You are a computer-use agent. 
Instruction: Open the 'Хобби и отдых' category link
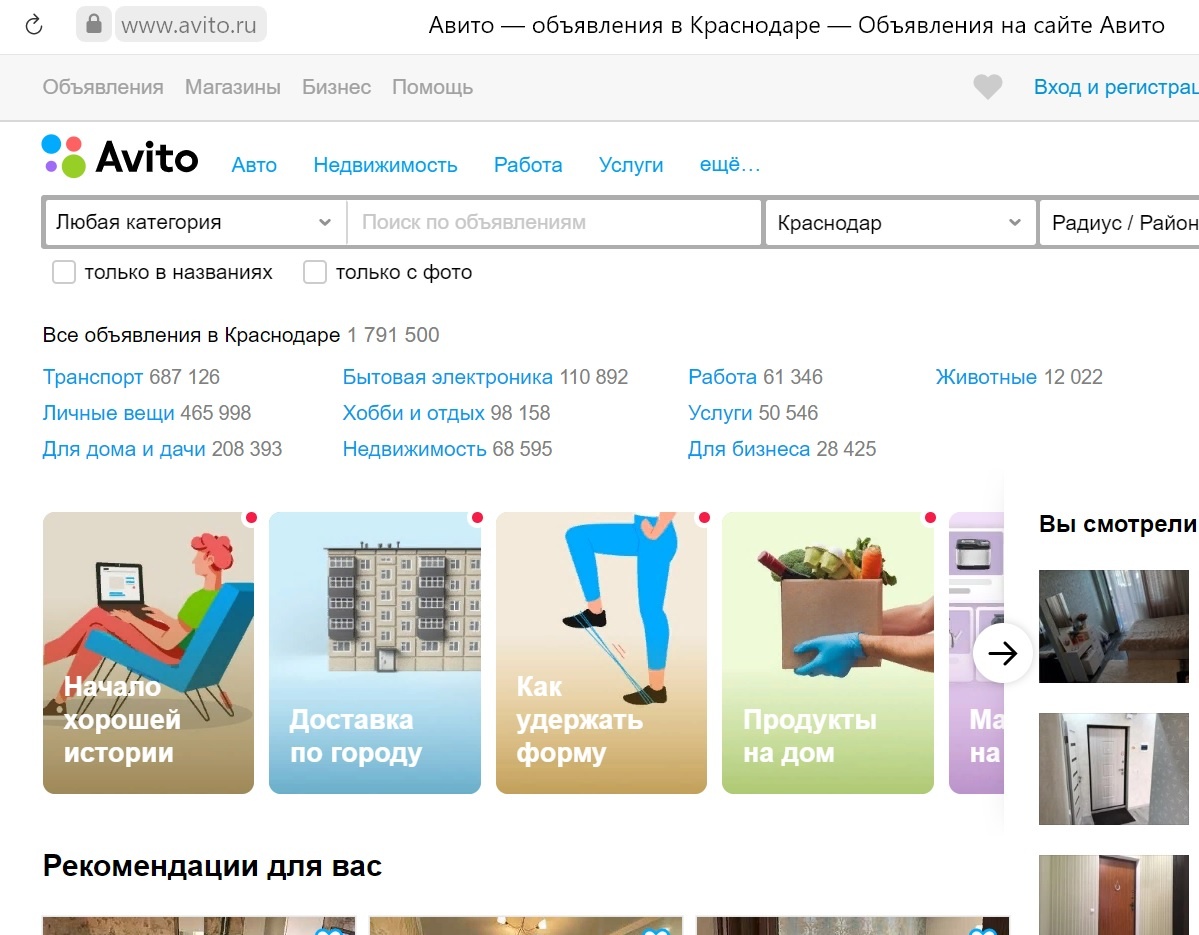414,413
